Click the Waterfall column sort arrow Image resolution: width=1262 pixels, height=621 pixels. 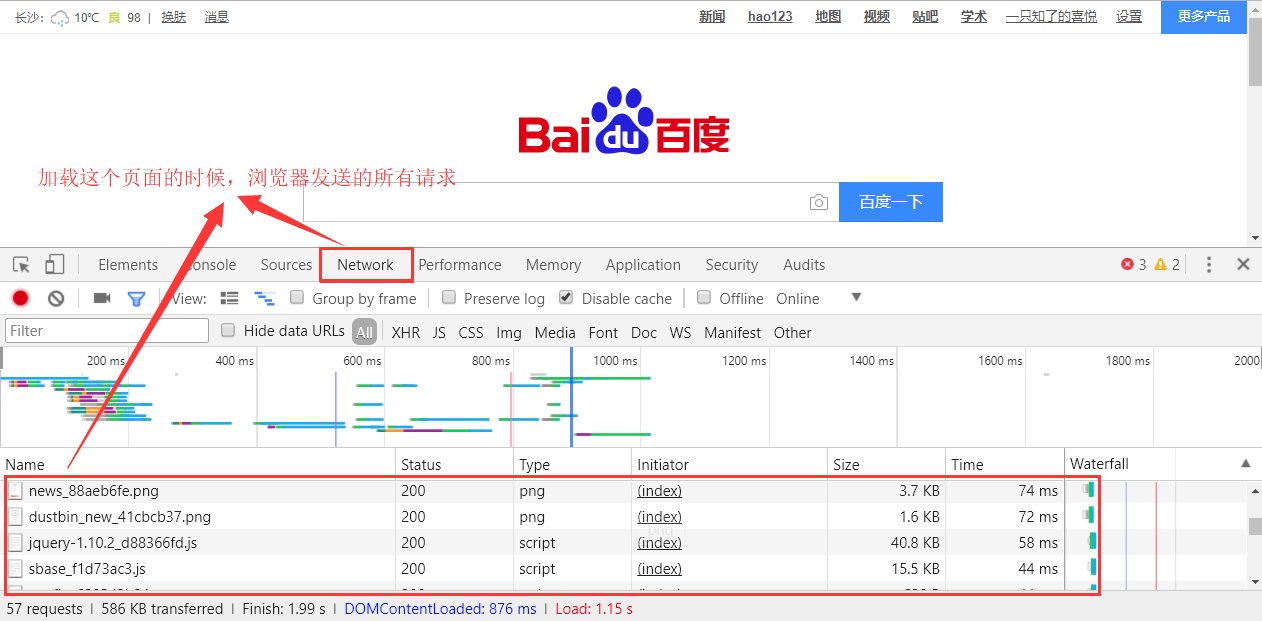tap(1245, 463)
